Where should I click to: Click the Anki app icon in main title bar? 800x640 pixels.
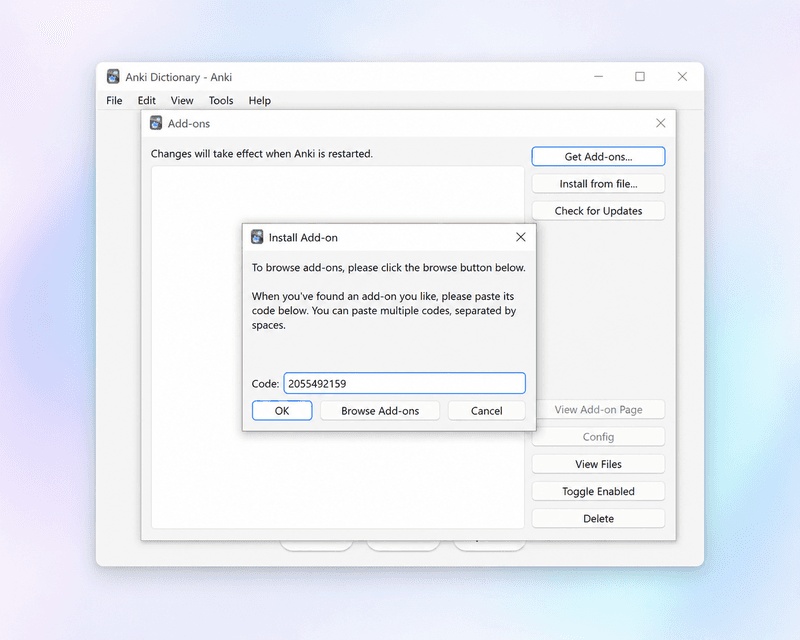pos(113,77)
